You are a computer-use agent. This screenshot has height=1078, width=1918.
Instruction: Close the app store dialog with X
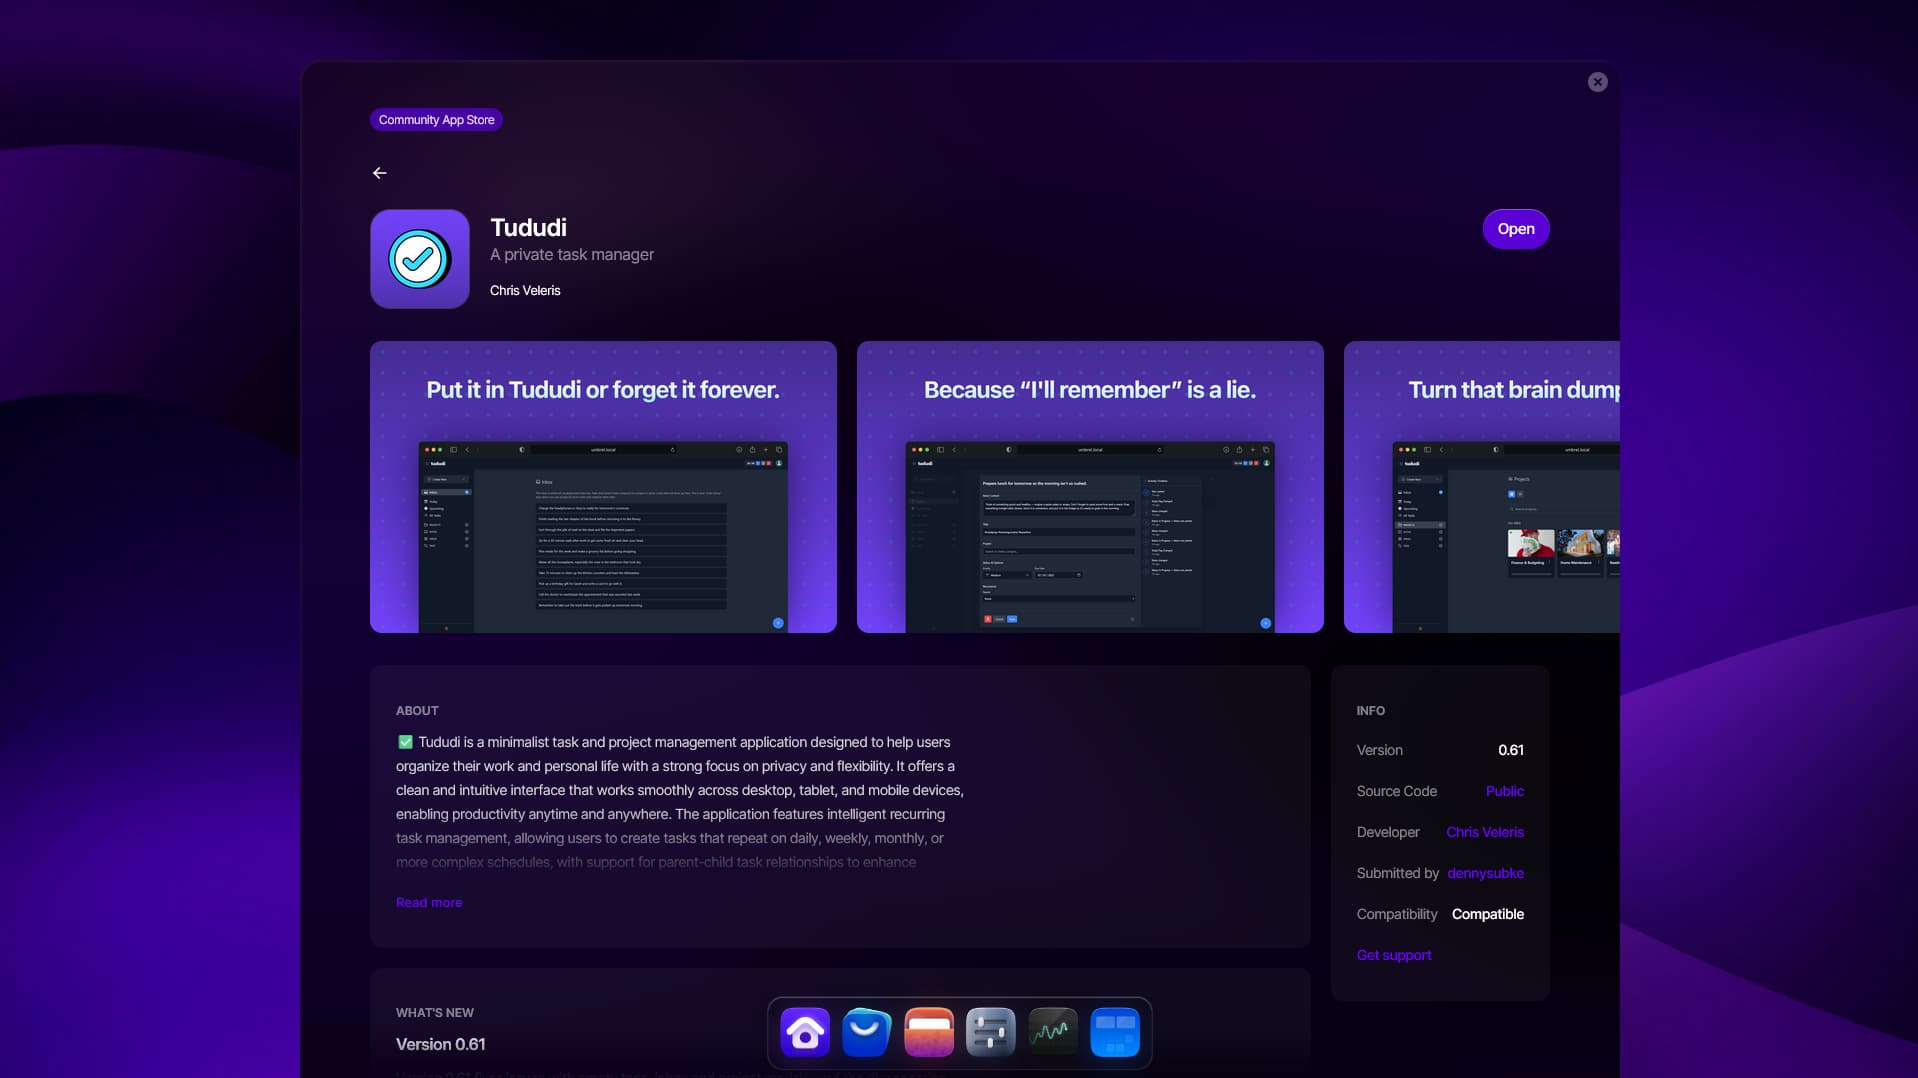(1598, 82)
